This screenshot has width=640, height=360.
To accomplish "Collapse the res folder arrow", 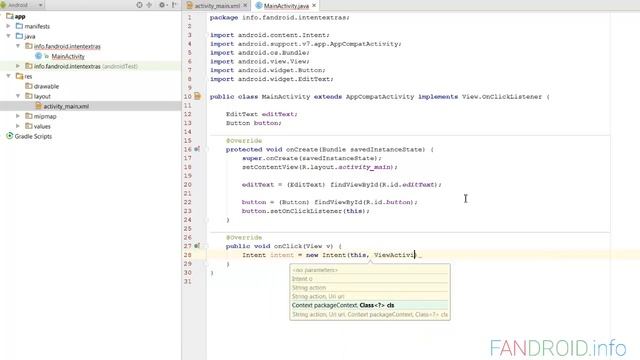I will pos(9,76).
